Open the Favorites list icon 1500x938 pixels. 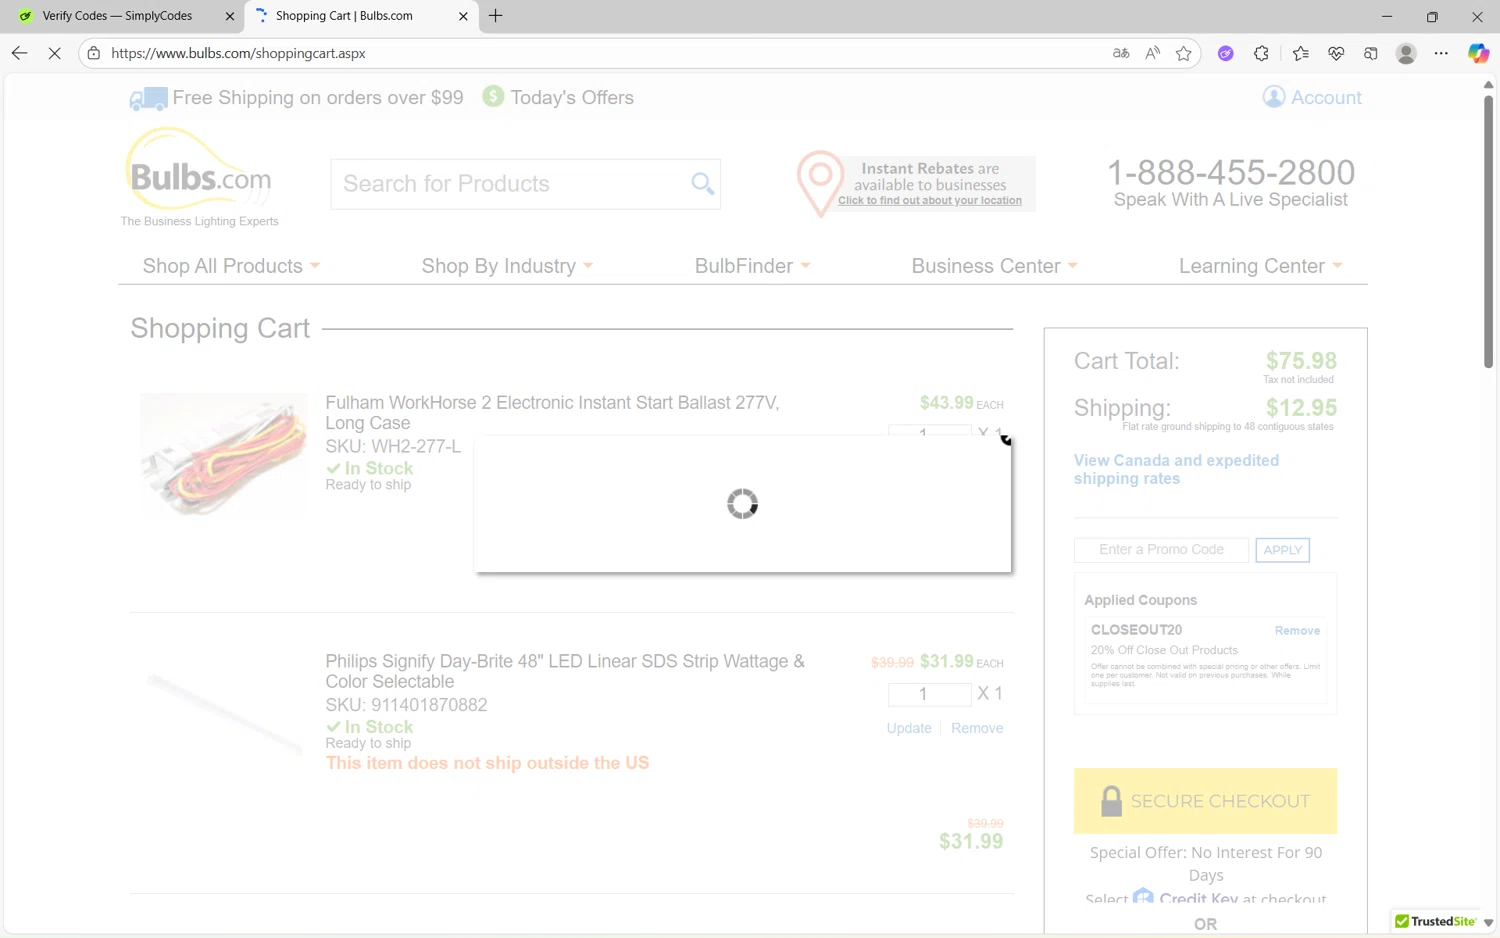(1300, 53)
